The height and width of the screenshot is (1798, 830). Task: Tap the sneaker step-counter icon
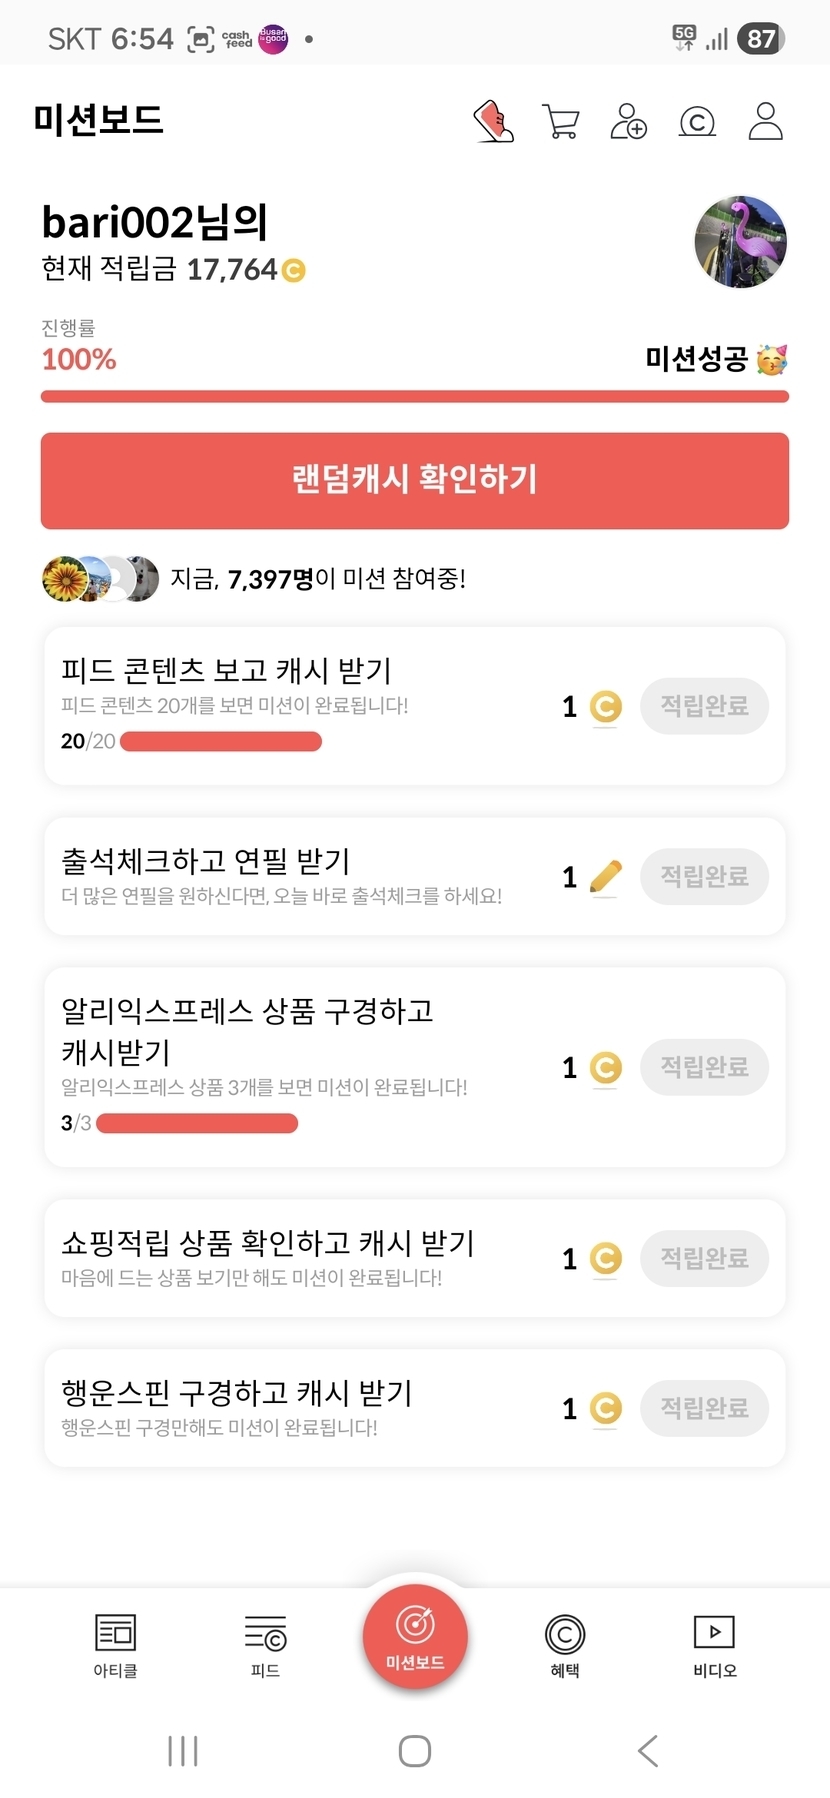coord(494,122)
